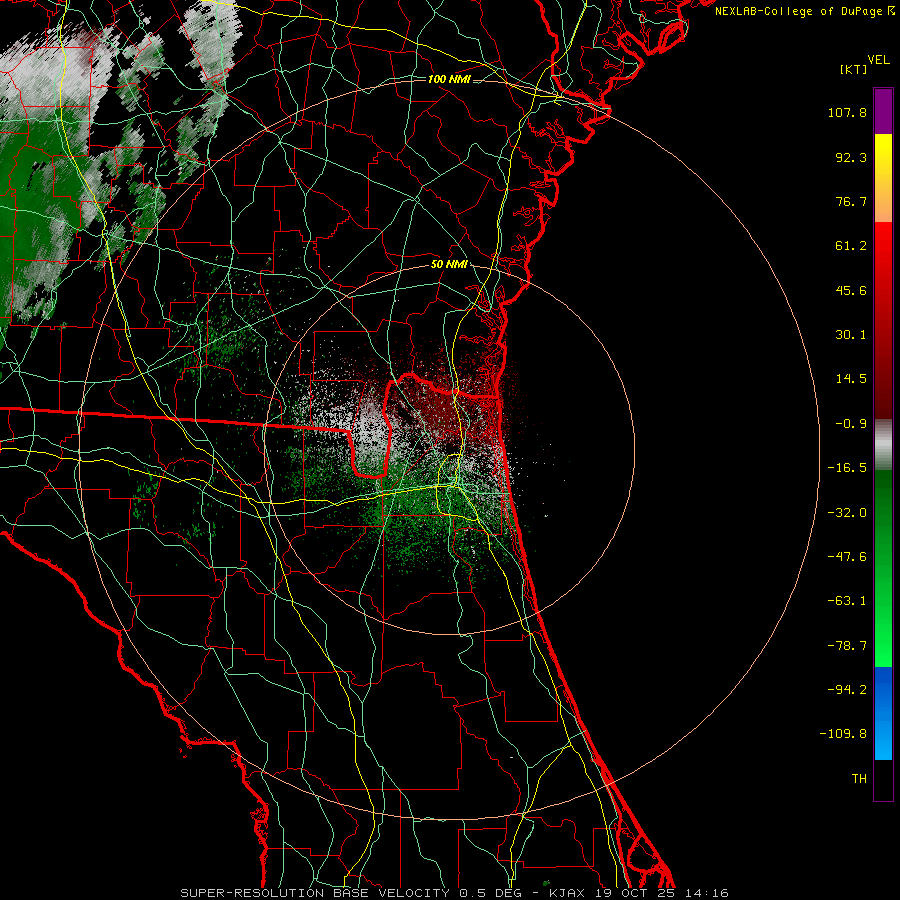Click the 100 NMI range ring label
This screenshot has width=900, height=900.
click(x=449, y=79)
